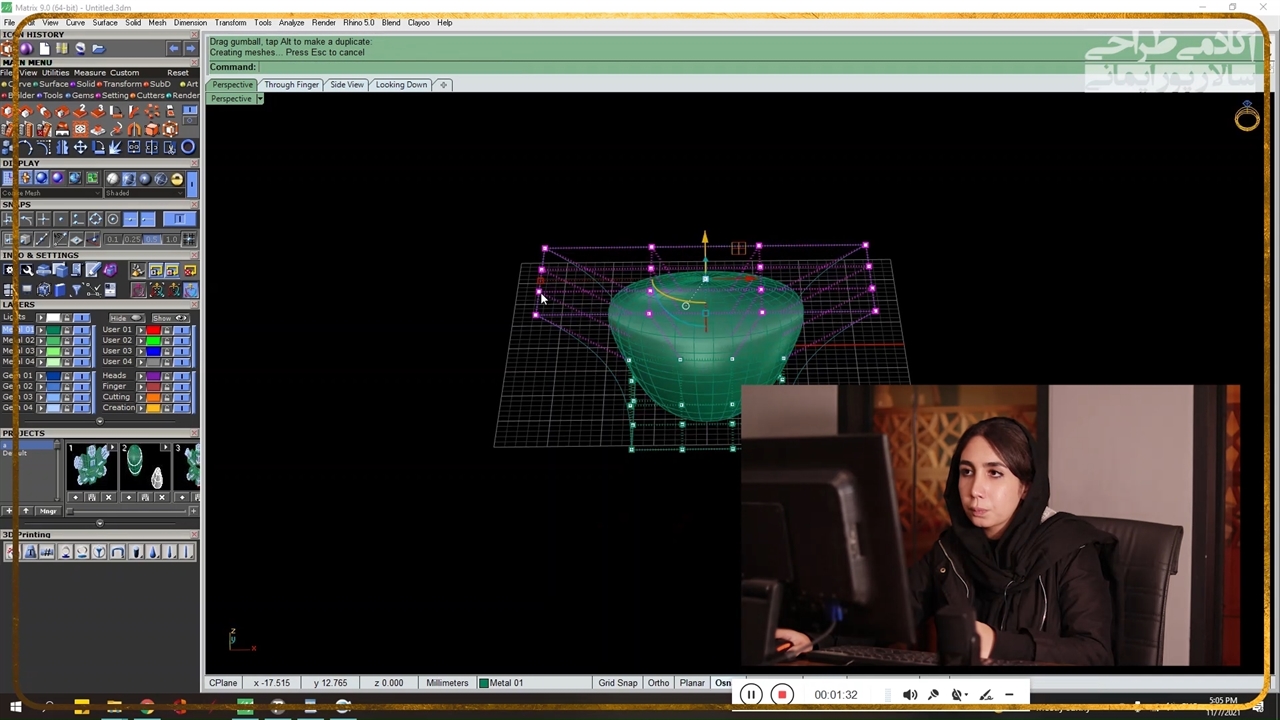This screenshot has width=1280, height=720.
Task: Toggle Ortho mode in status bar
Action: (x=658, y=683)
